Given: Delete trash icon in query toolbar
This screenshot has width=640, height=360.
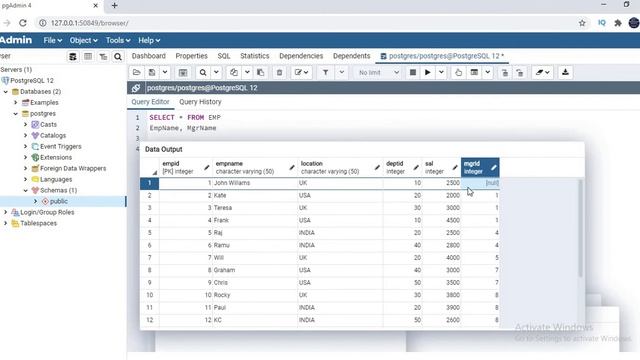Looking at the screenshot, I should 280,73.
